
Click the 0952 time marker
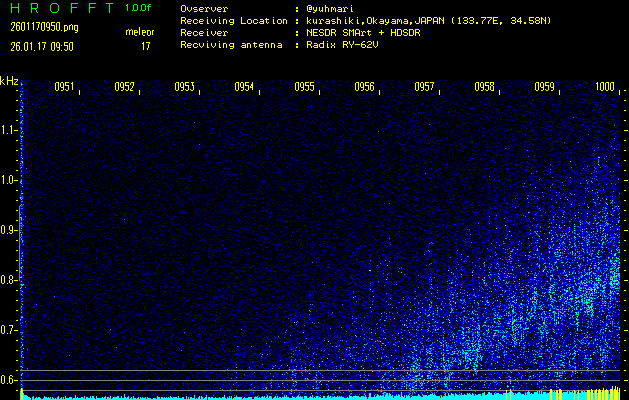point(124,87)
